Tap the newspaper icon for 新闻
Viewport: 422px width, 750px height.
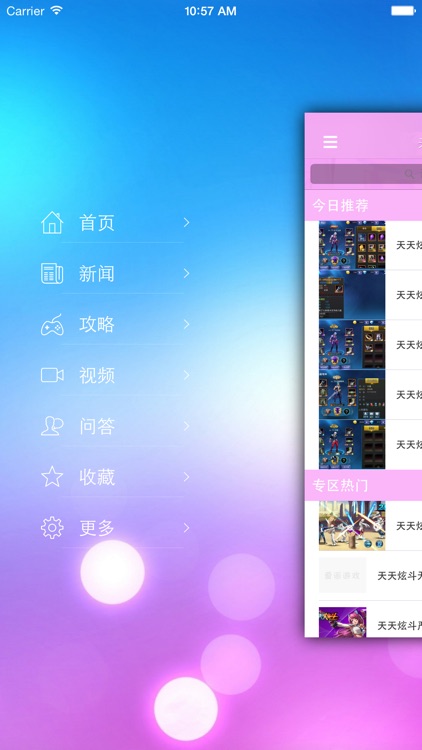[x=52, y=274]
